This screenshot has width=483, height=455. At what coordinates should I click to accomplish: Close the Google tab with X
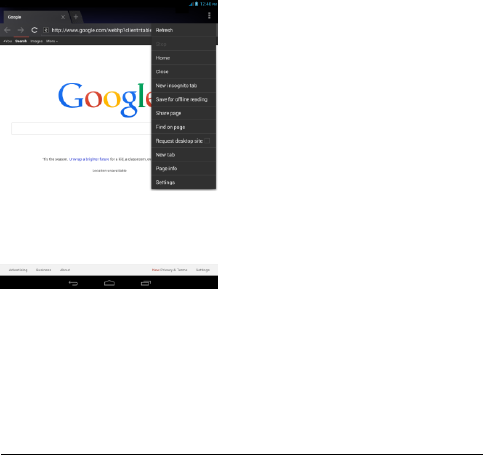pyautogui.click(x=63, y=17)
